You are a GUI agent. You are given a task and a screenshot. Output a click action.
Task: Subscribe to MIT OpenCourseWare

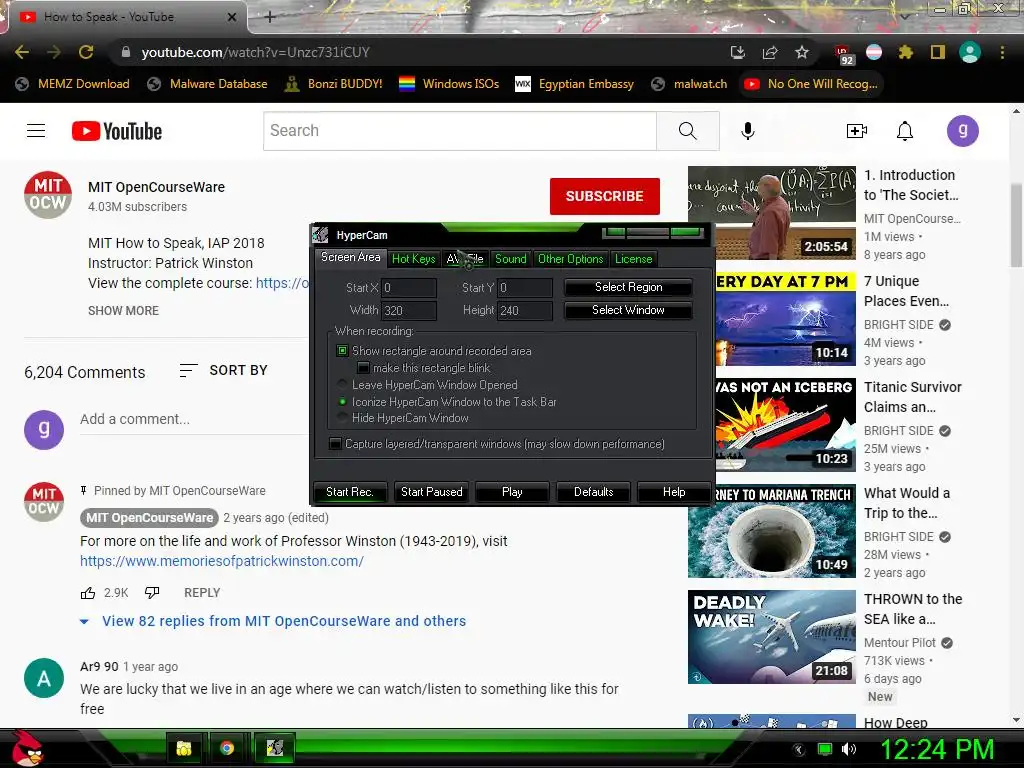point(605,196)
